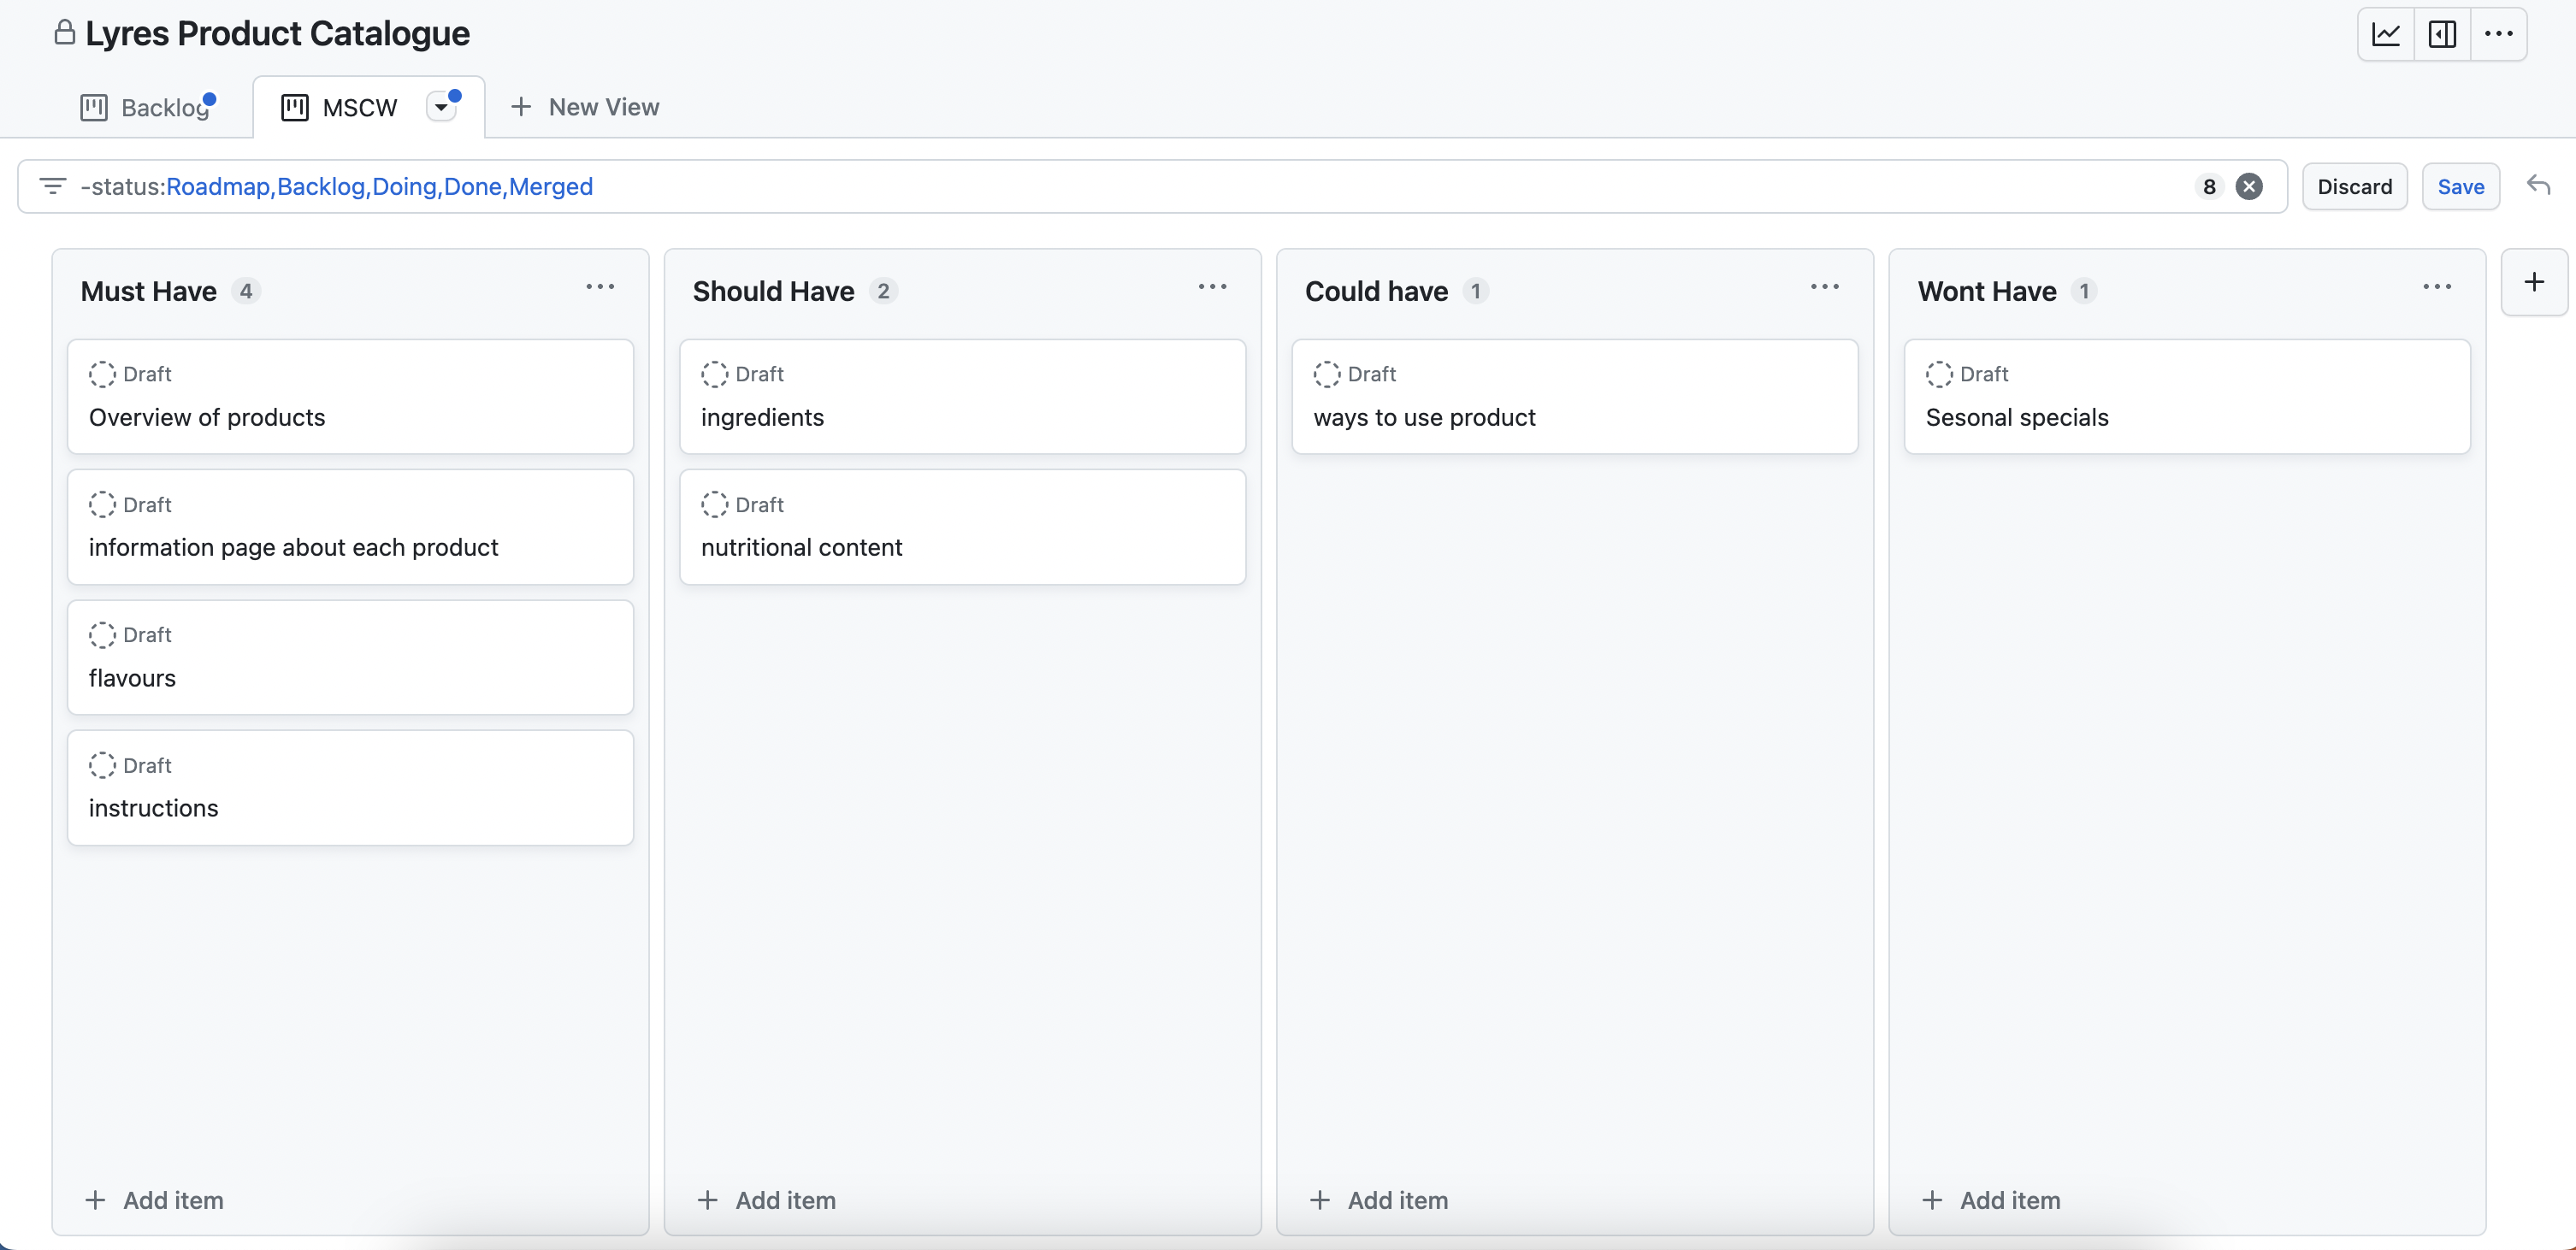
Task: Toggle the side panel with collapse icon
Action: click(2443, 33)
